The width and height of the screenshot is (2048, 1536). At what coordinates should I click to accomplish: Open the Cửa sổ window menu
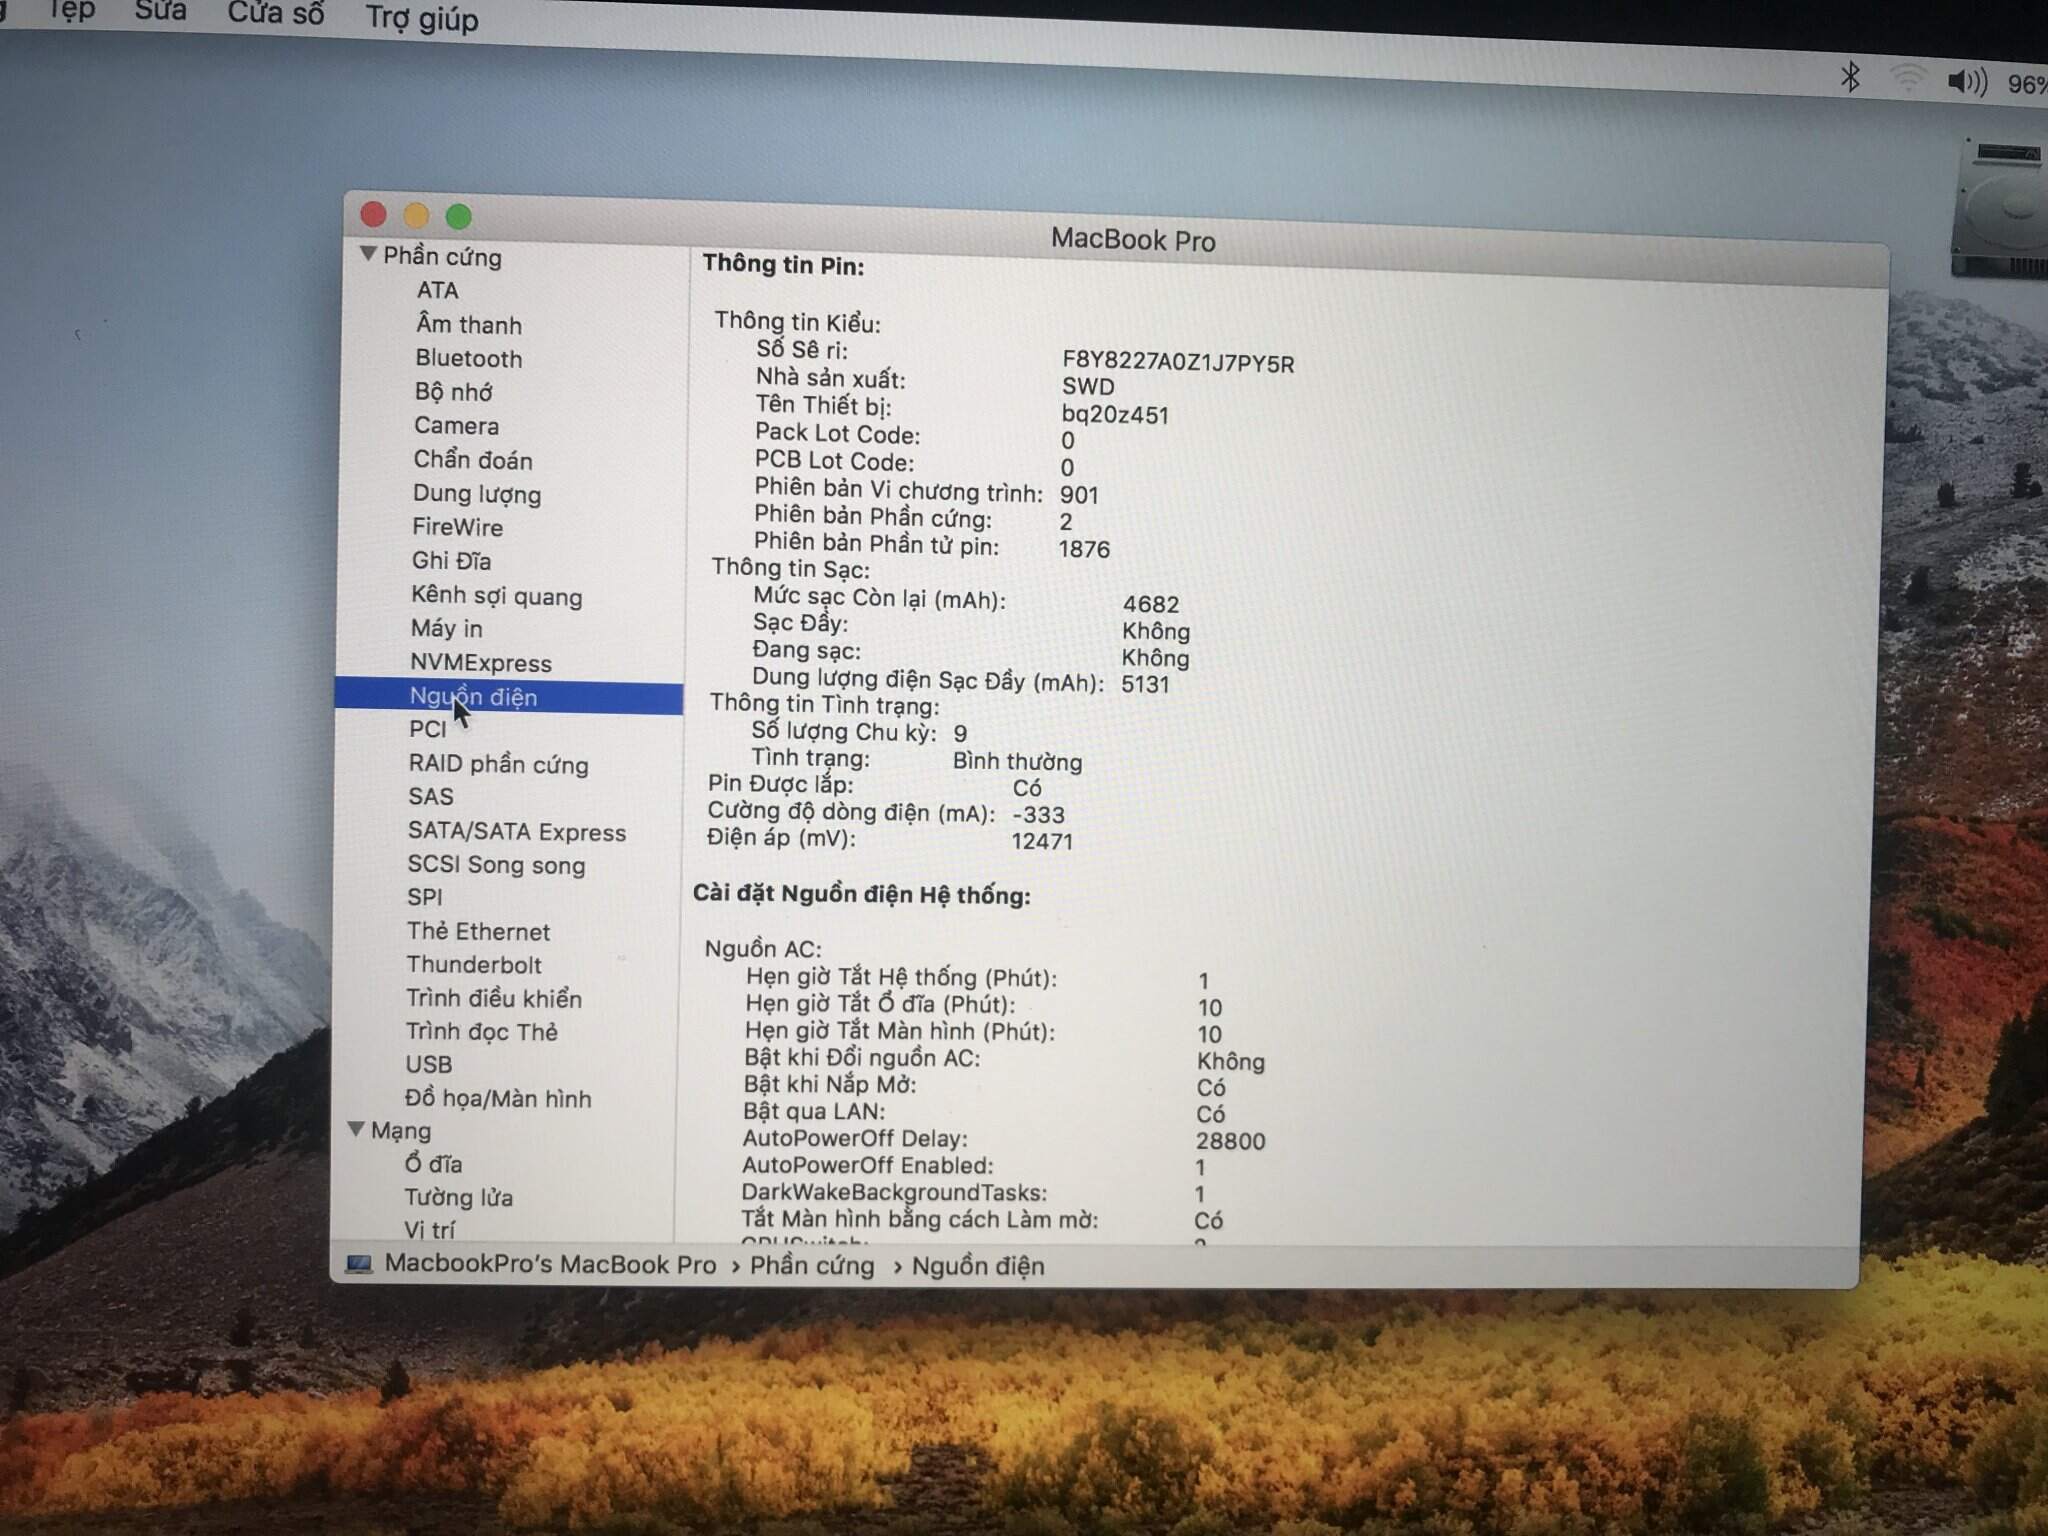click(275, 14)
